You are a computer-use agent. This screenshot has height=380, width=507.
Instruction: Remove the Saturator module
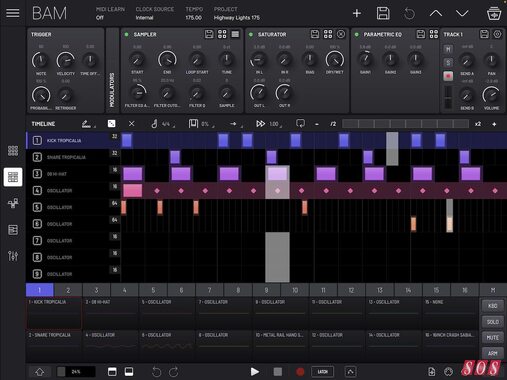point(341,34)
